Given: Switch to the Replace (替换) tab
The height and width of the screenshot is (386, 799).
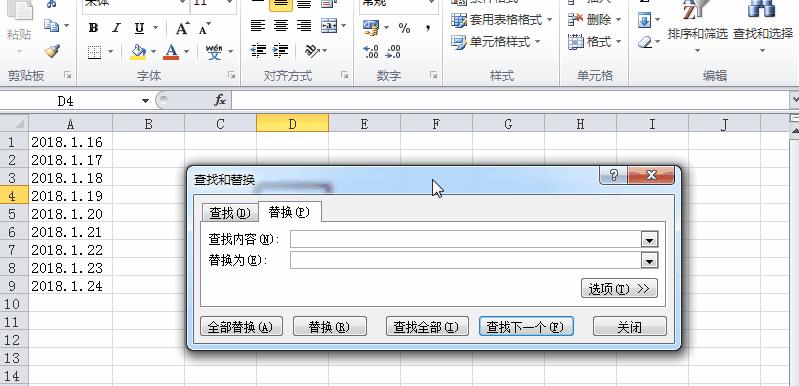Looking at the screenshot, I should tap(290, 212).
